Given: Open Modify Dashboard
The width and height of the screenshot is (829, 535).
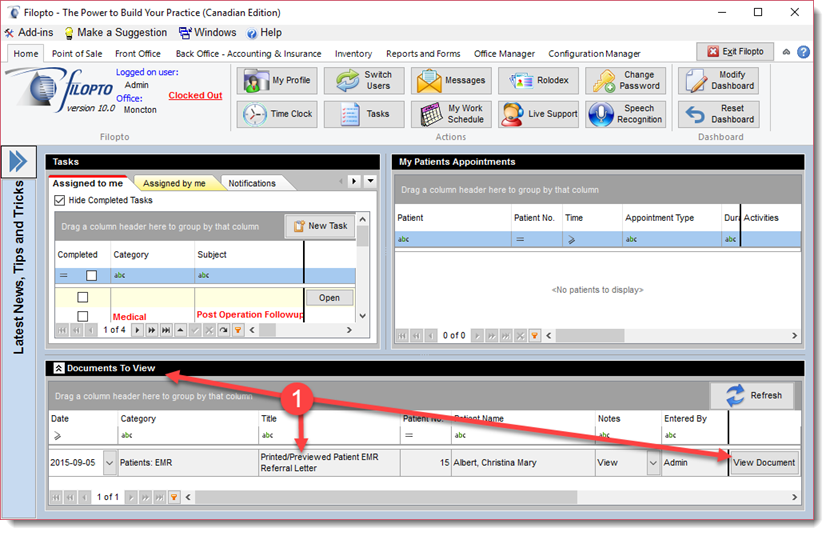Looking at the screenshot, I should [x=719, y=80].
